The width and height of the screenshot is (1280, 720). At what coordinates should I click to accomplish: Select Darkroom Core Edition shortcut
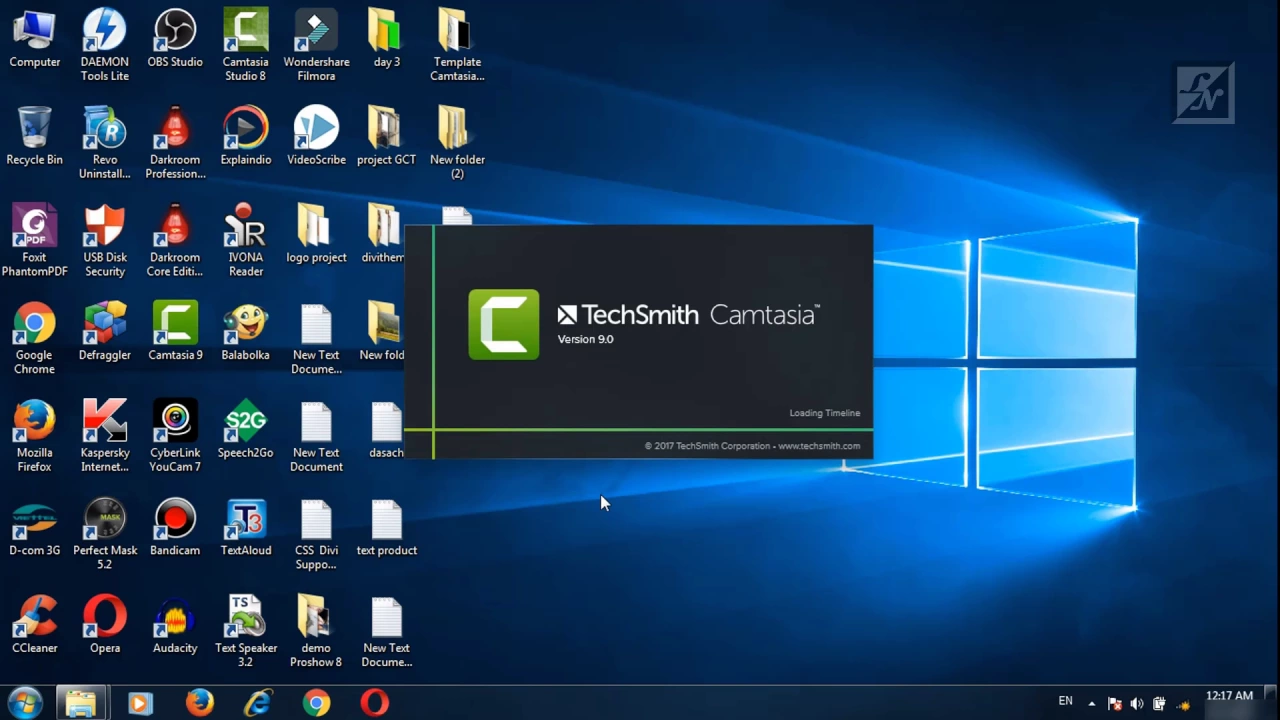[x=175, y=241]
